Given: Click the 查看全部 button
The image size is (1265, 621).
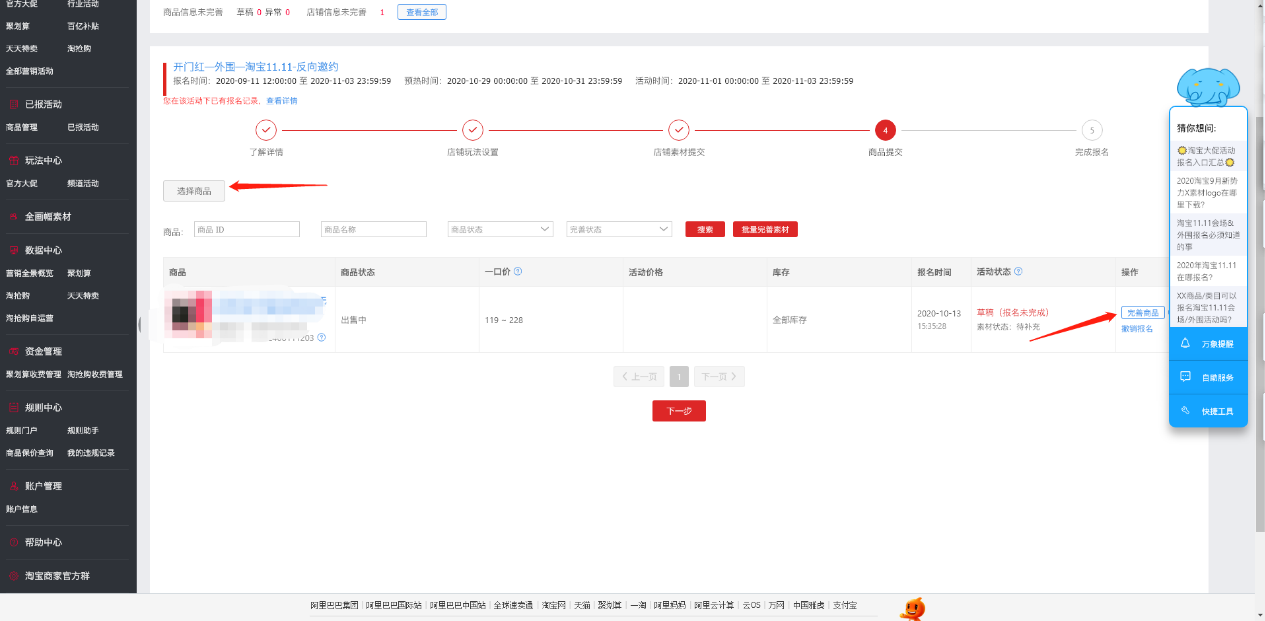Looking at the screenshot, I should click(422, 12).
